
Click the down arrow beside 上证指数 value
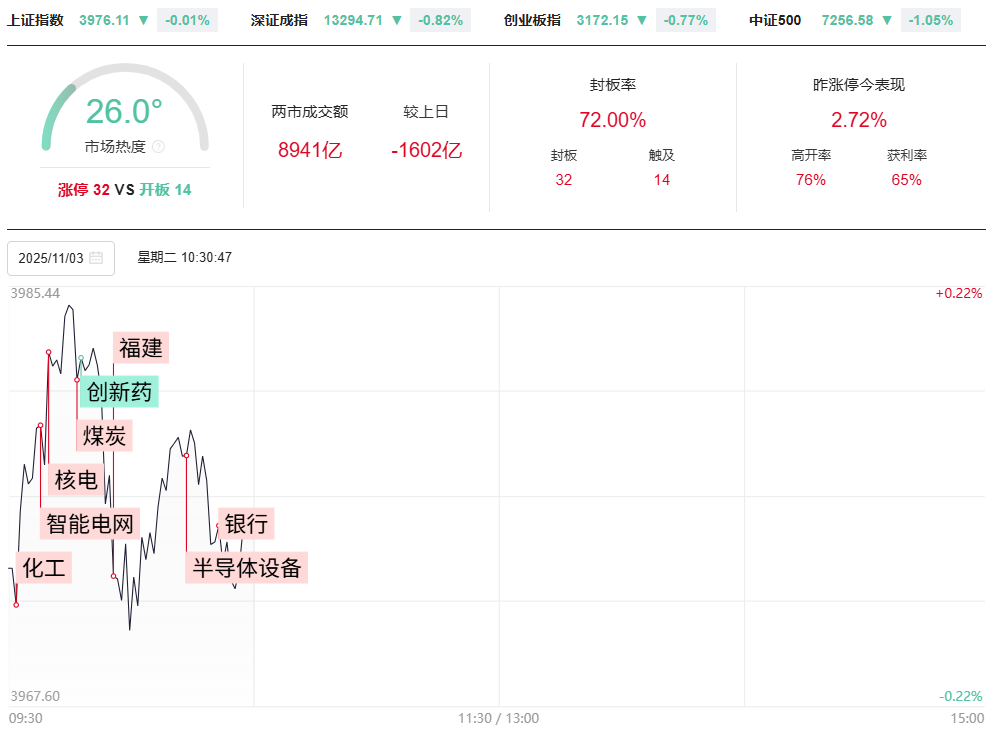tap(143, 20)
